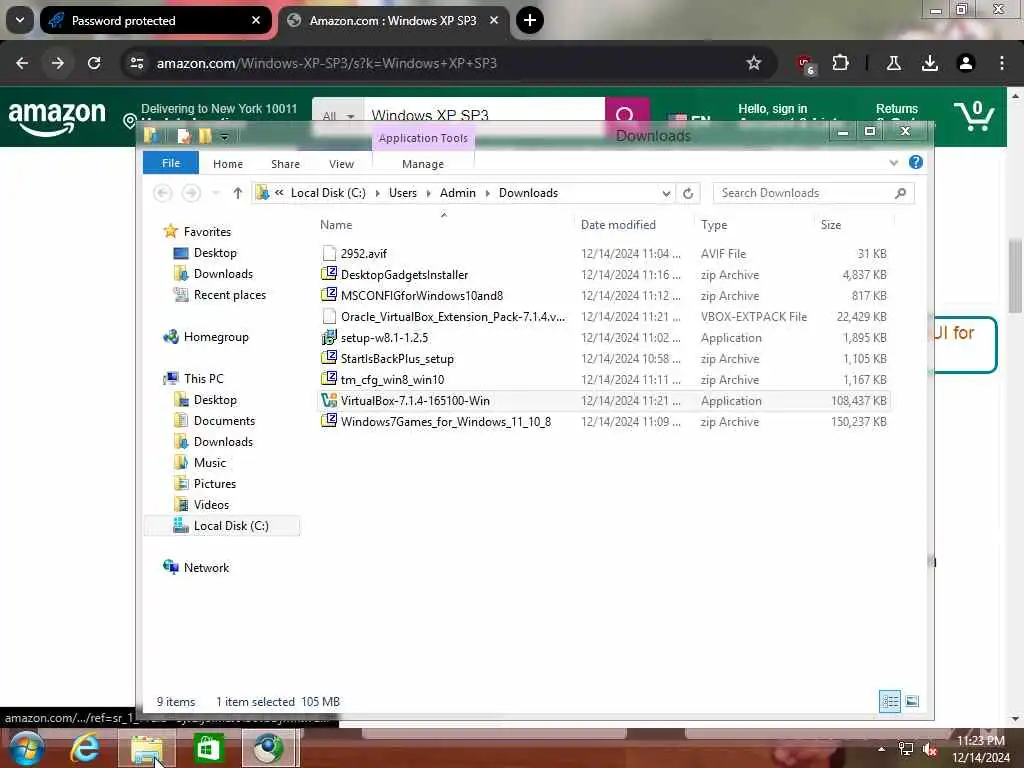Open the Amazon cart icon

(974, 116)
